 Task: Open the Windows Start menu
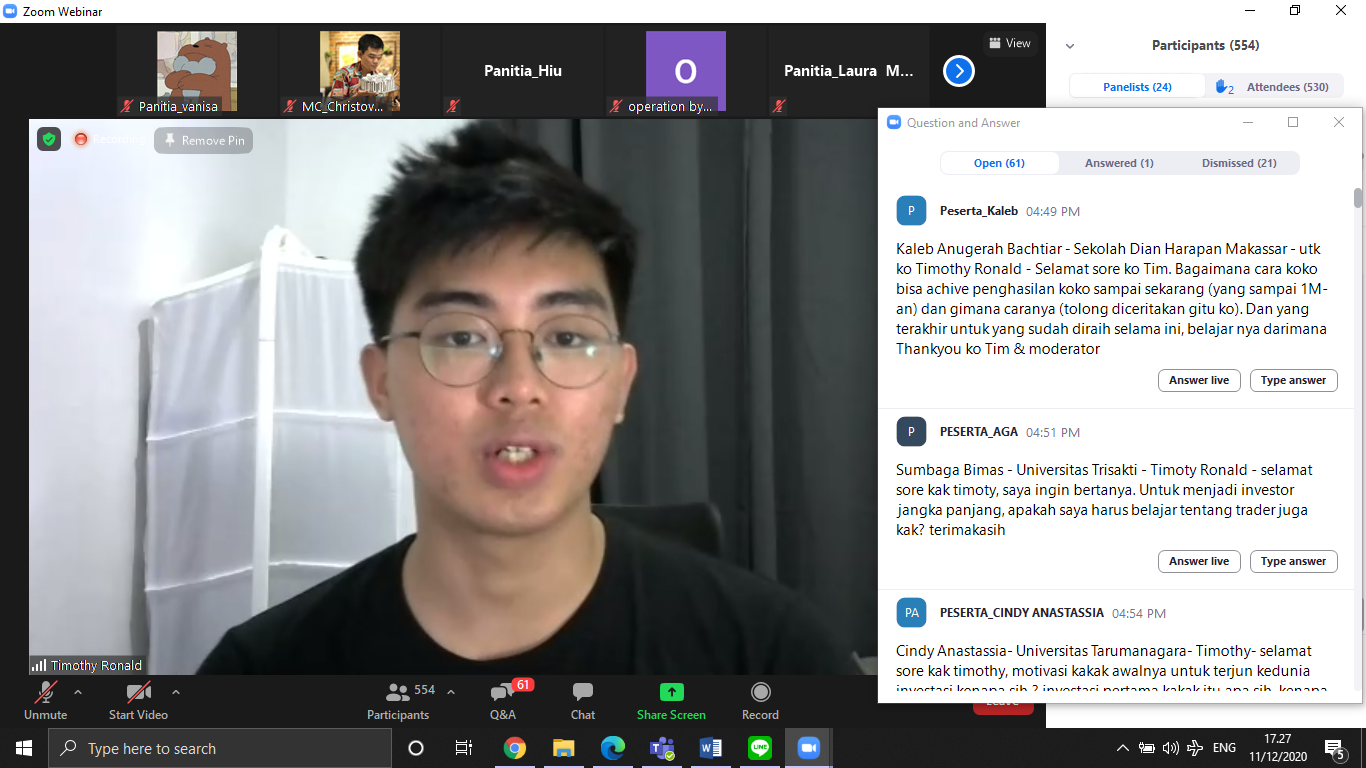tap(24, 748)
